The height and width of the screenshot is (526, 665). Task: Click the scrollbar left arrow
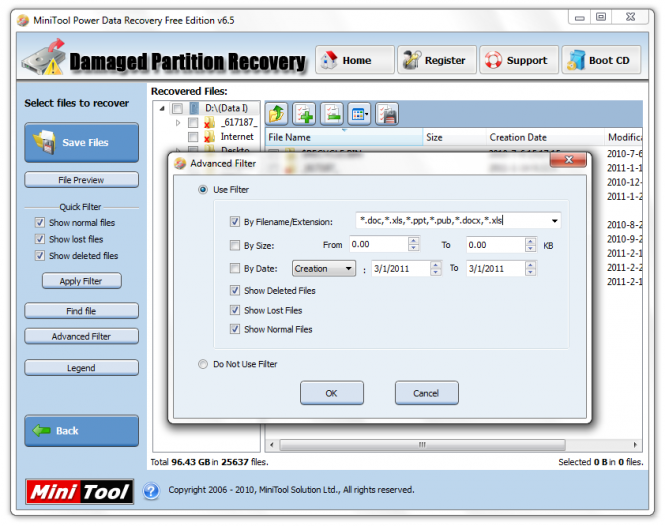[x=272, y=445]
